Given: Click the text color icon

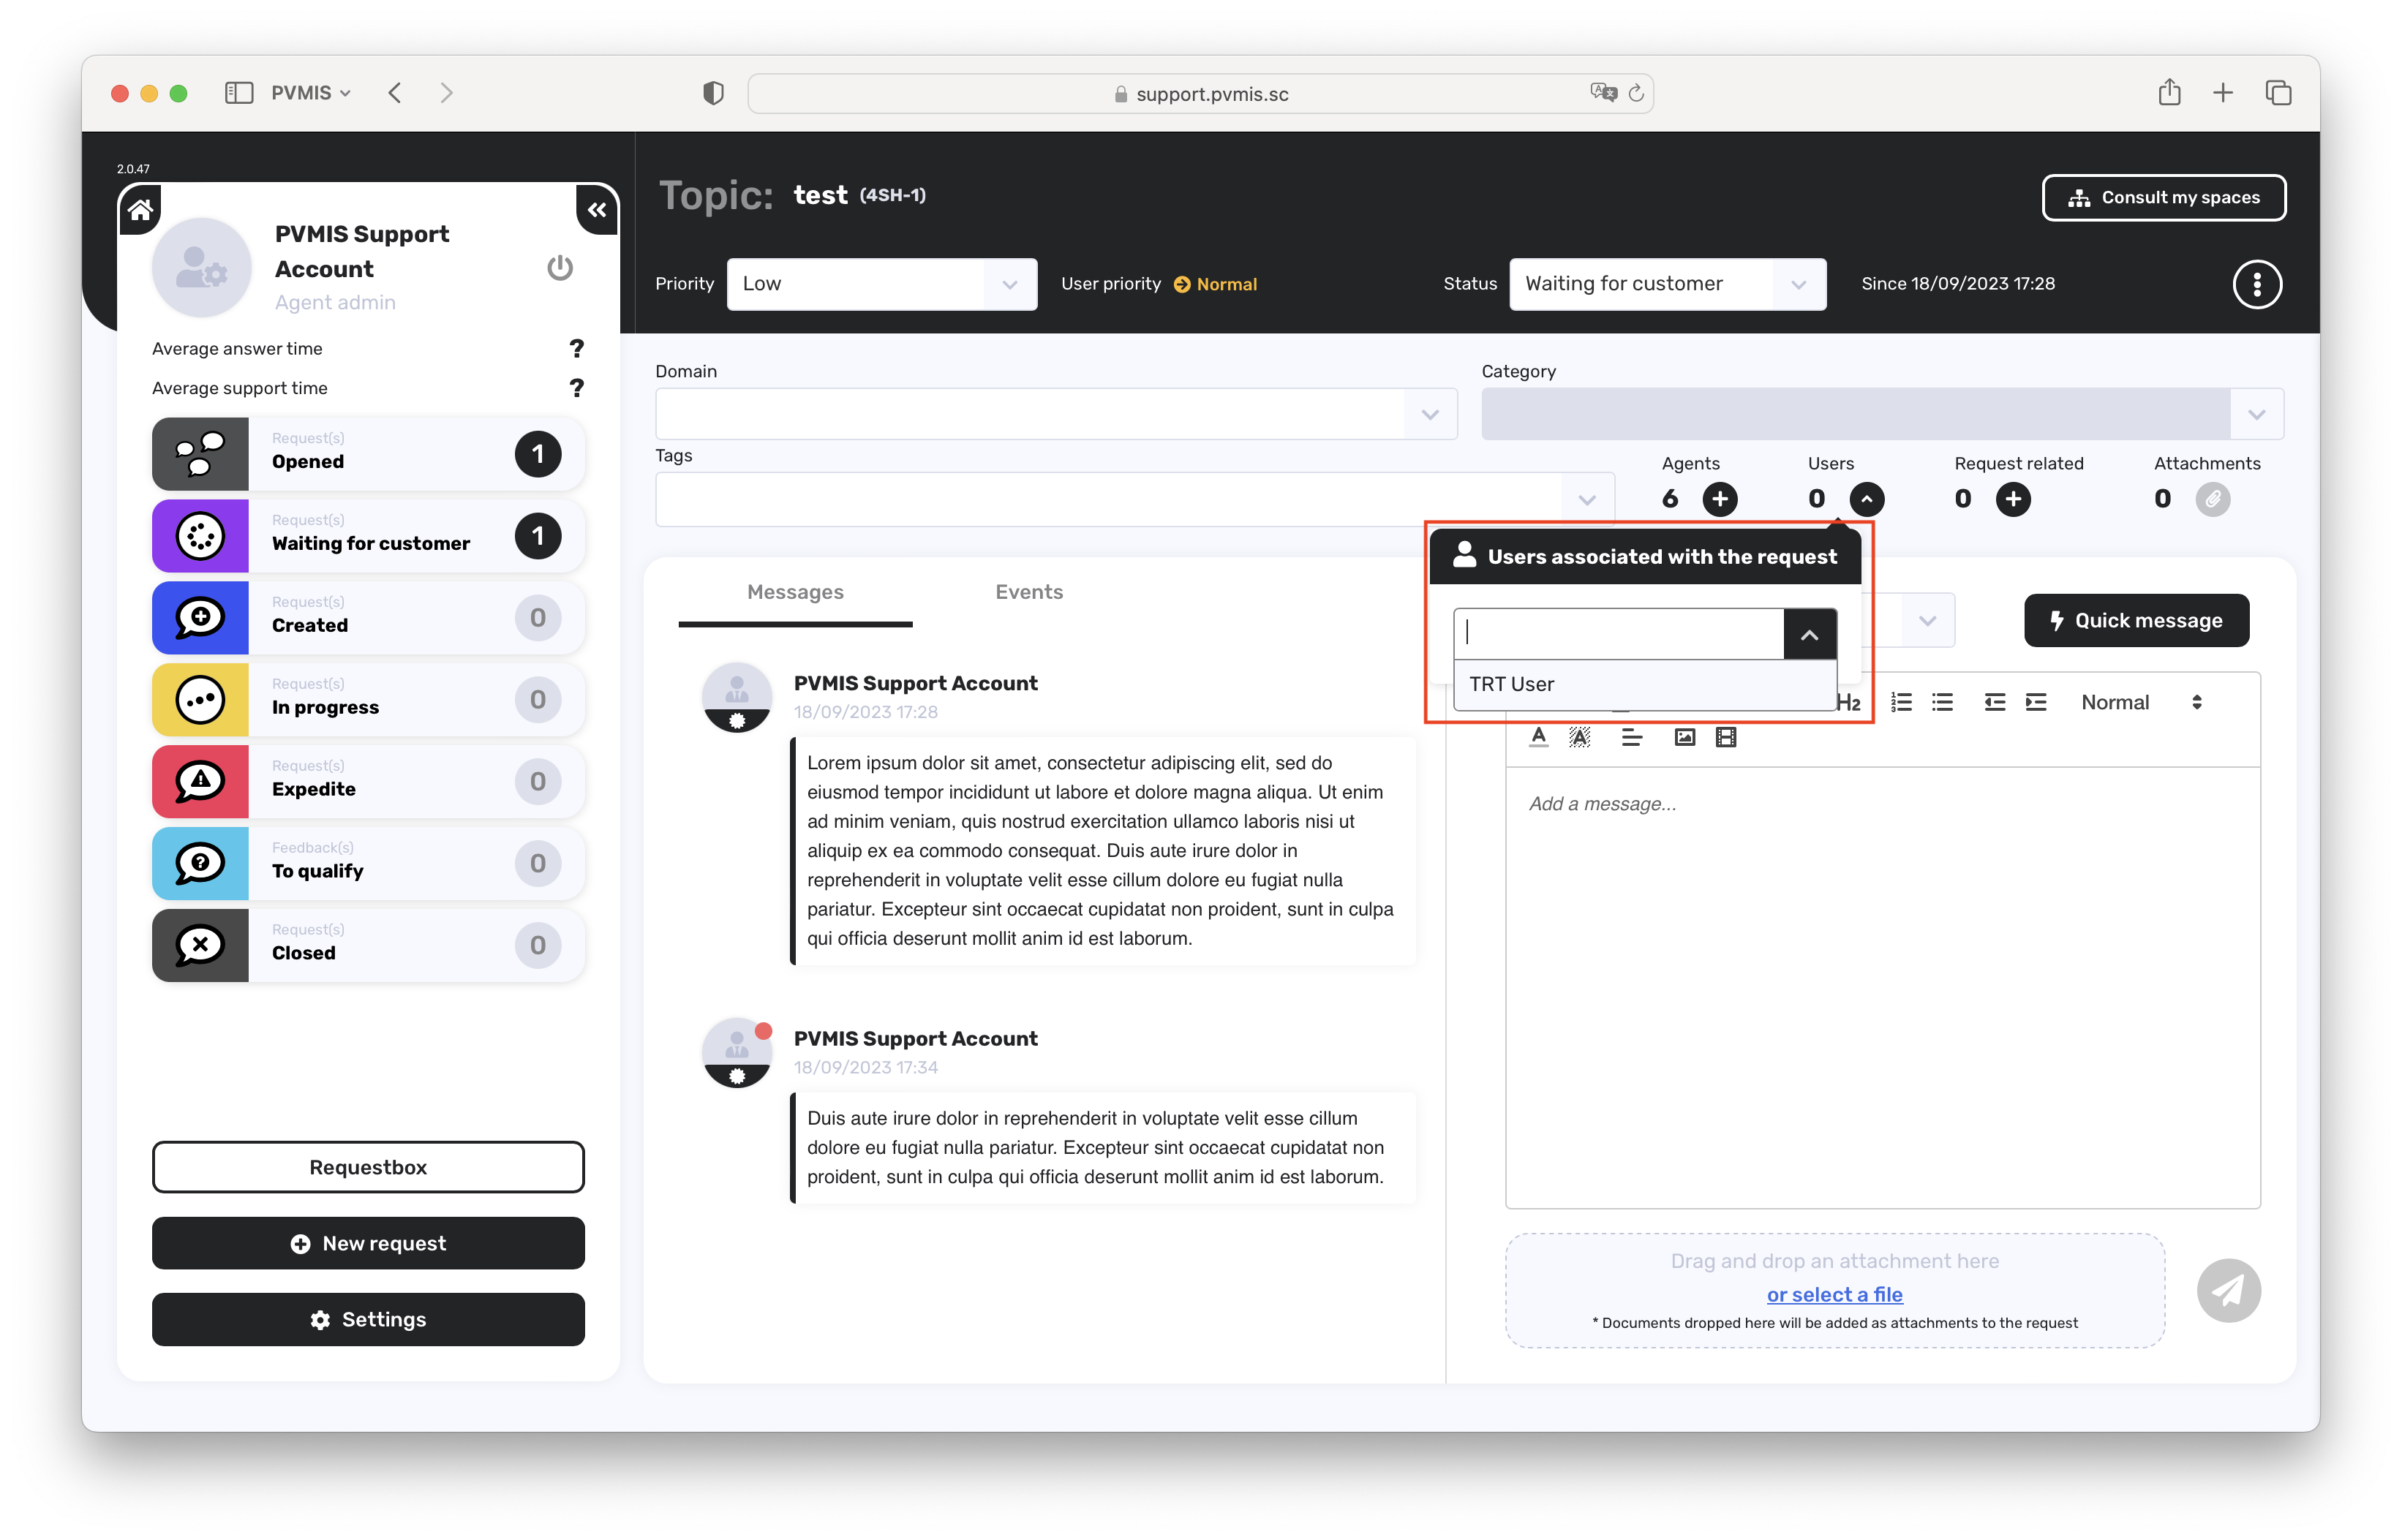Looking at the screenshot, I should tap(1539, 737).
